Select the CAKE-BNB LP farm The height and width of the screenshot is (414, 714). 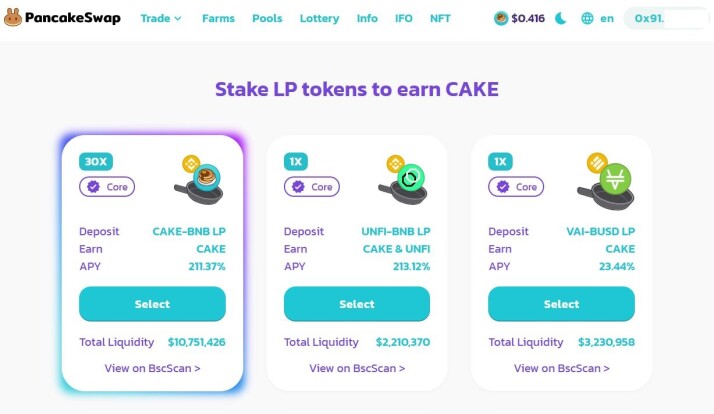pos(152,304)
